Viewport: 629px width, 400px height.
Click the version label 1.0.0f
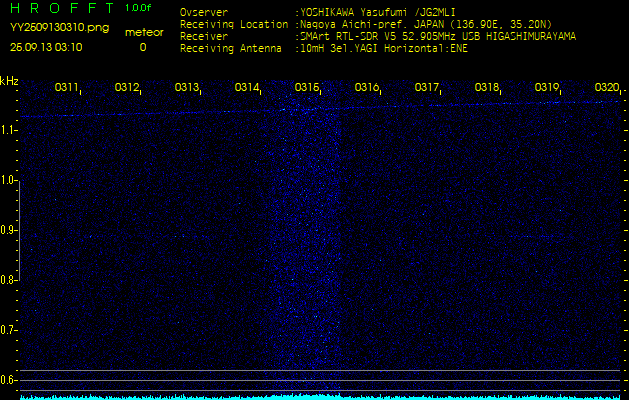tap(138, 8)
